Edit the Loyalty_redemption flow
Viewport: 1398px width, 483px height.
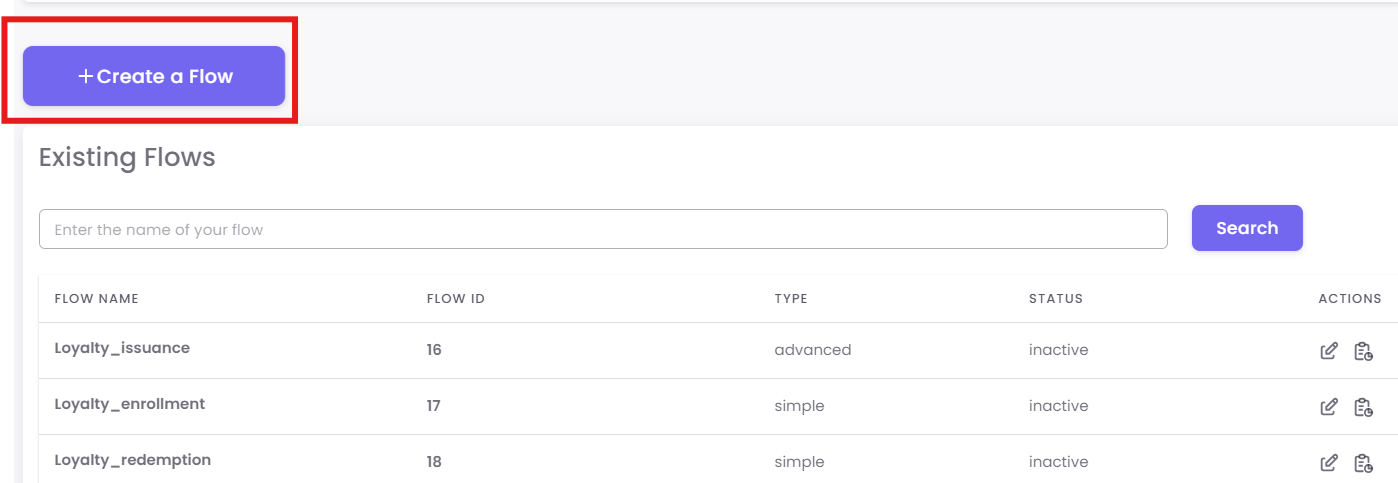pyautogui.click(x=1329, y=463)
